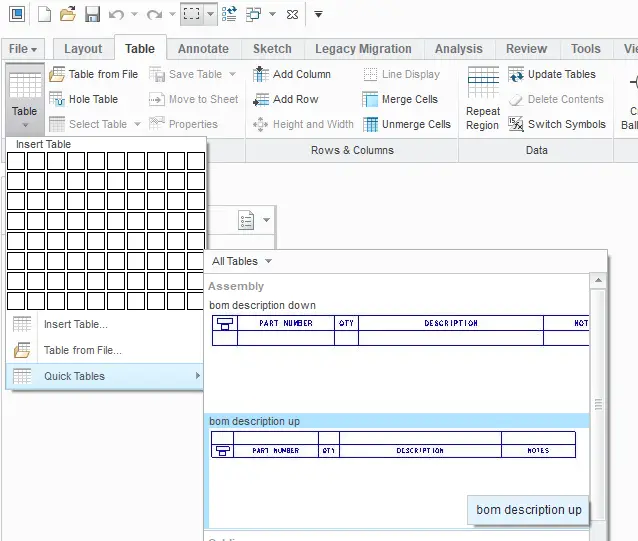This screenshot has width=638, height=541.
Task: Click the Insert Table header label
Action: 43,144
